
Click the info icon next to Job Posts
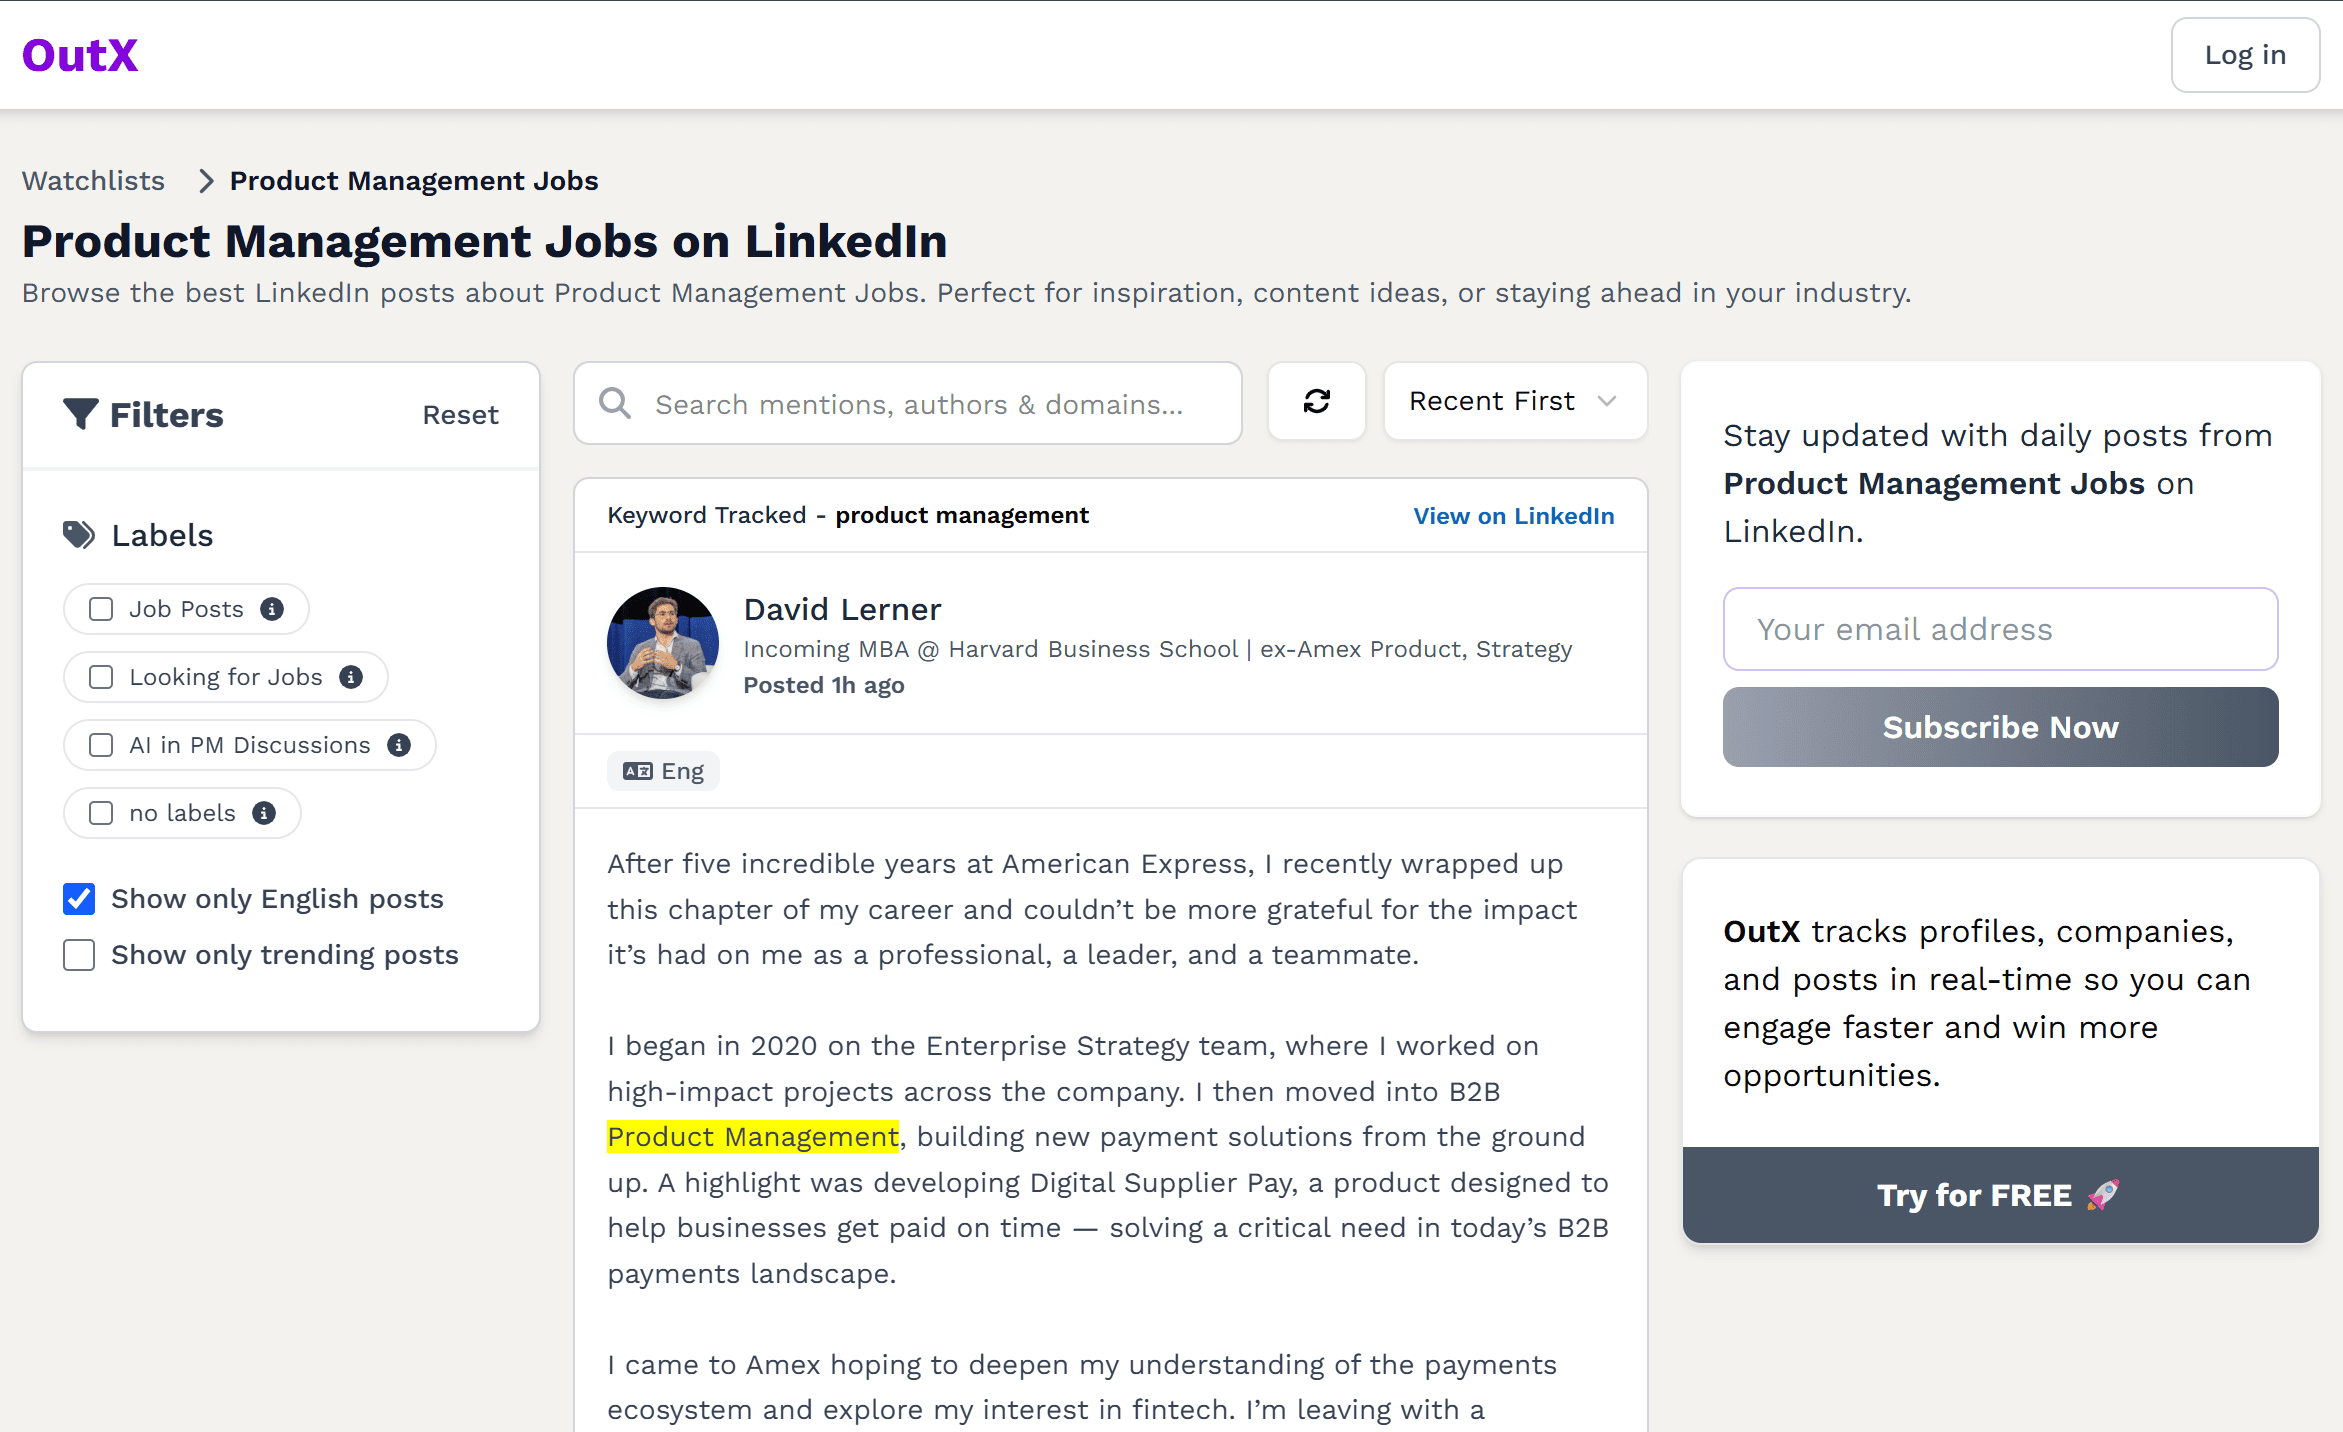tap(272, 608)
